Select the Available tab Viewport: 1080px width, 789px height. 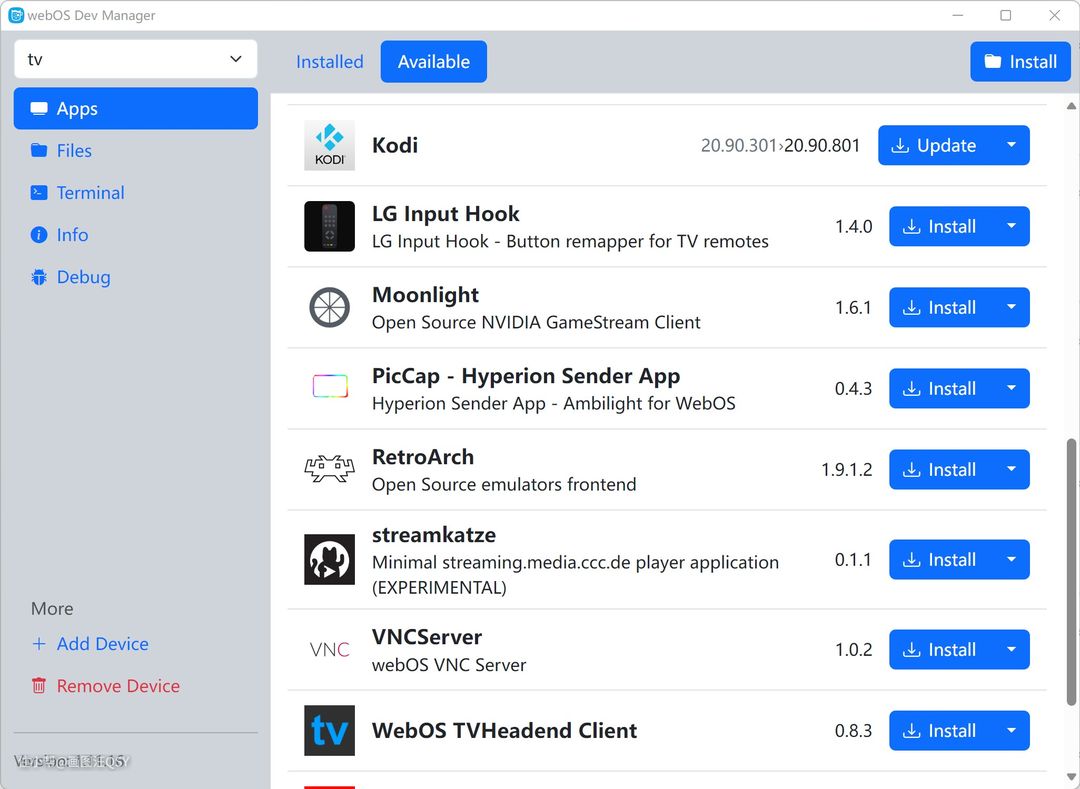pos(433,62)
